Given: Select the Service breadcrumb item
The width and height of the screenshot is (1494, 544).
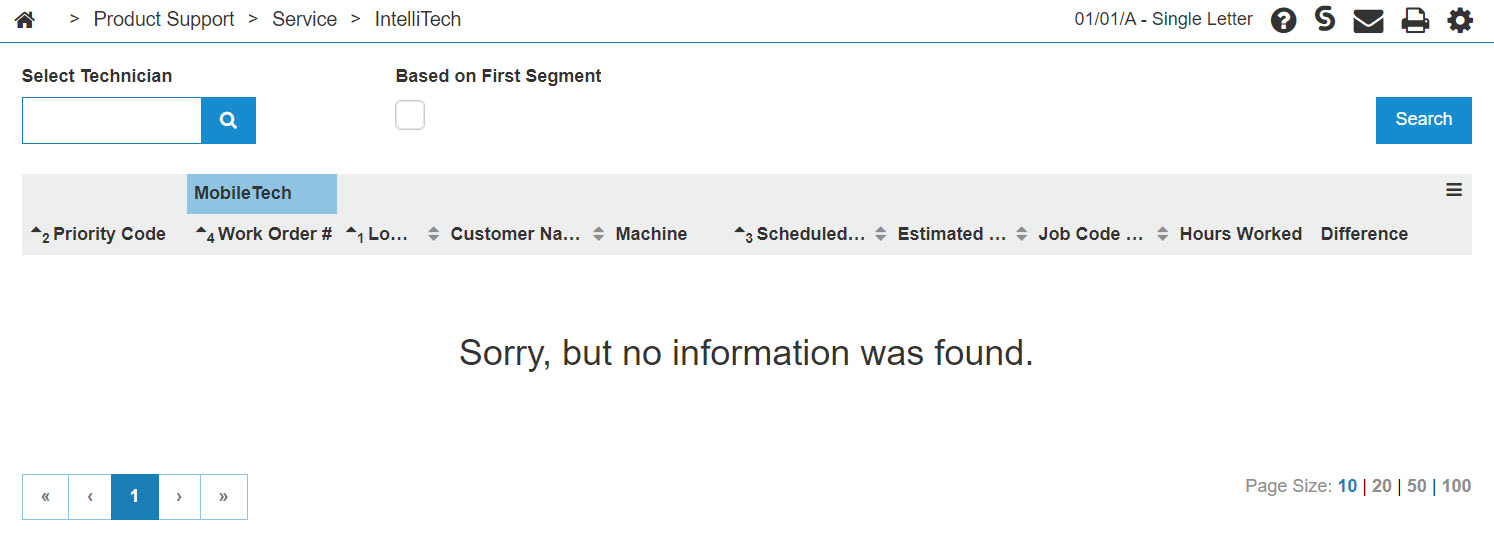Looking at the screenshot, I should 304,19.
